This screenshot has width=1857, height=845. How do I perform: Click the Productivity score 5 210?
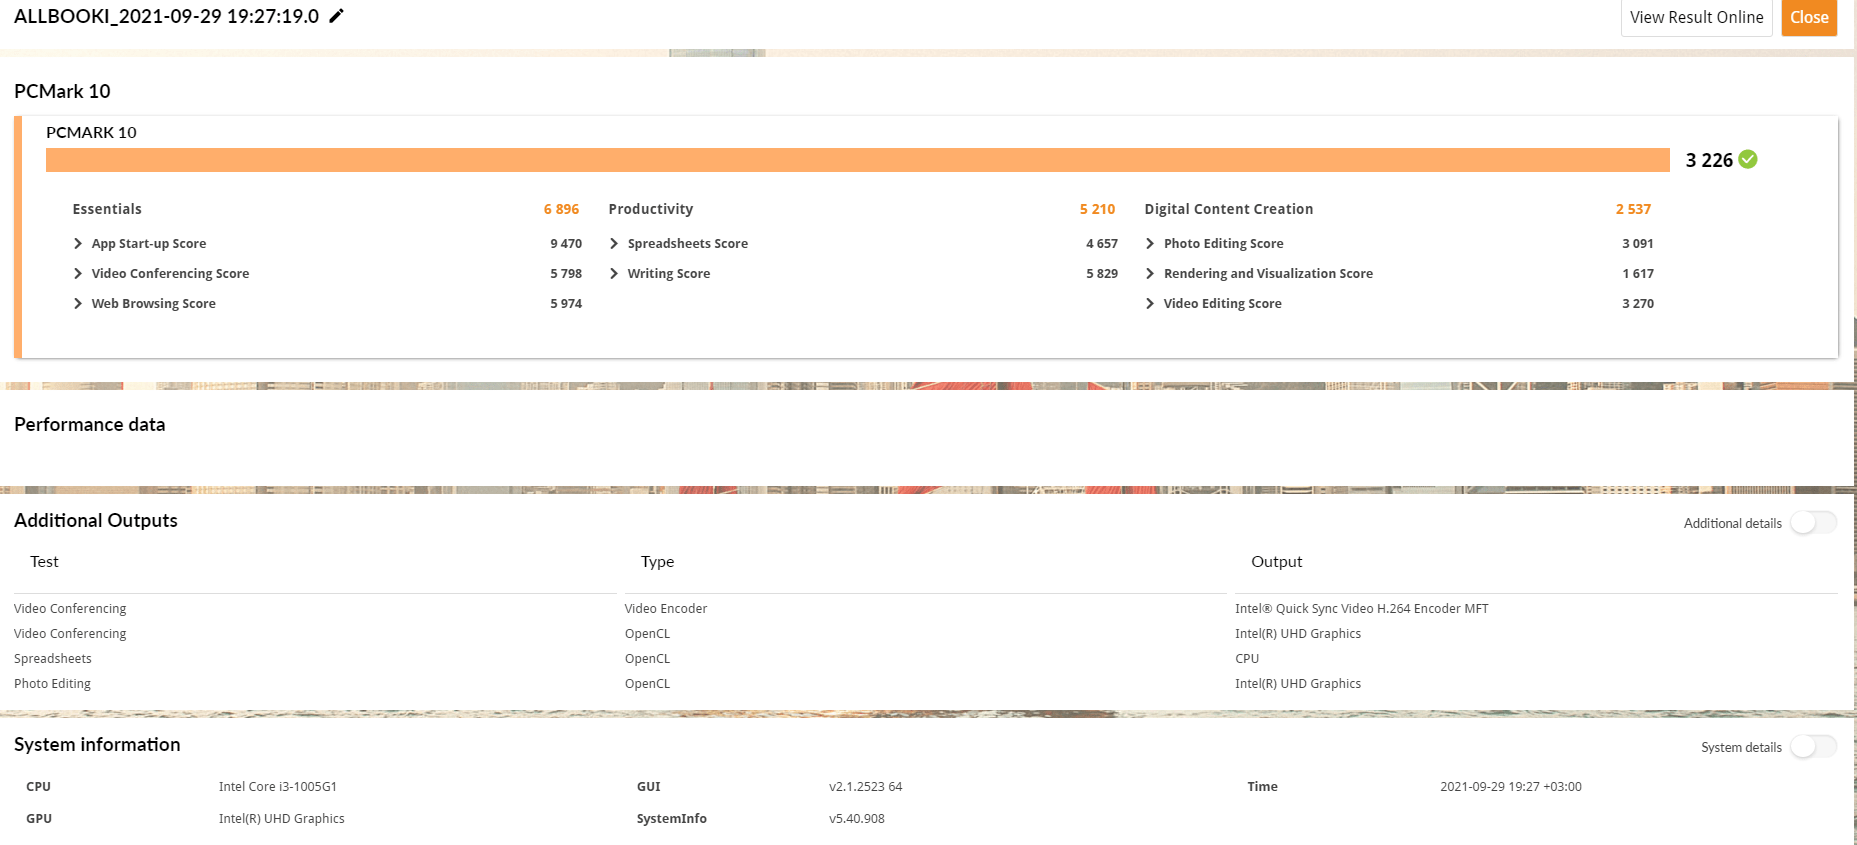(1097, 209)
